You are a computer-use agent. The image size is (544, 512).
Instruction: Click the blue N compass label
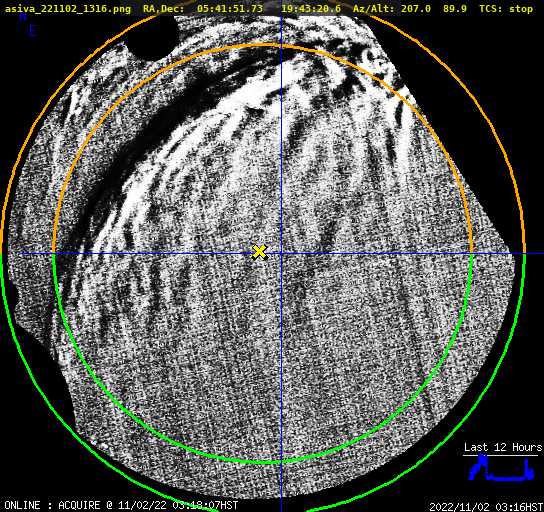click(x=23, y=16)
